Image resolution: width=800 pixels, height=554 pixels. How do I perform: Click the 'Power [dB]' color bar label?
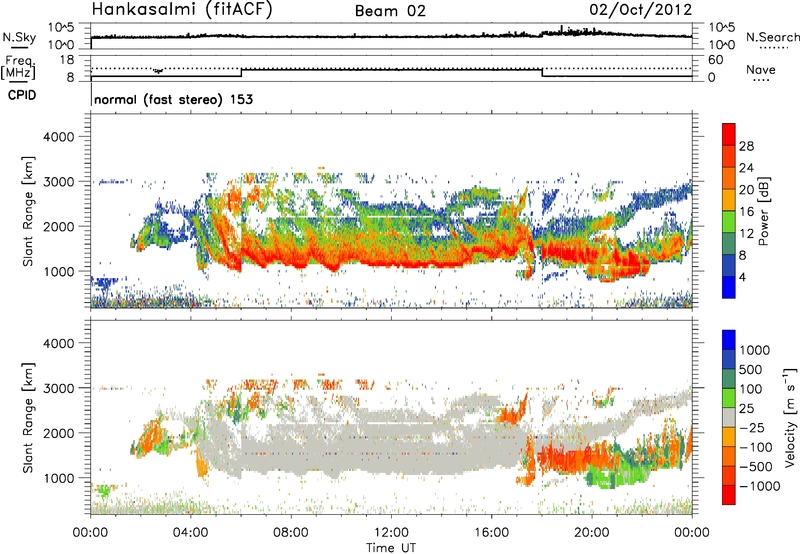764,211
